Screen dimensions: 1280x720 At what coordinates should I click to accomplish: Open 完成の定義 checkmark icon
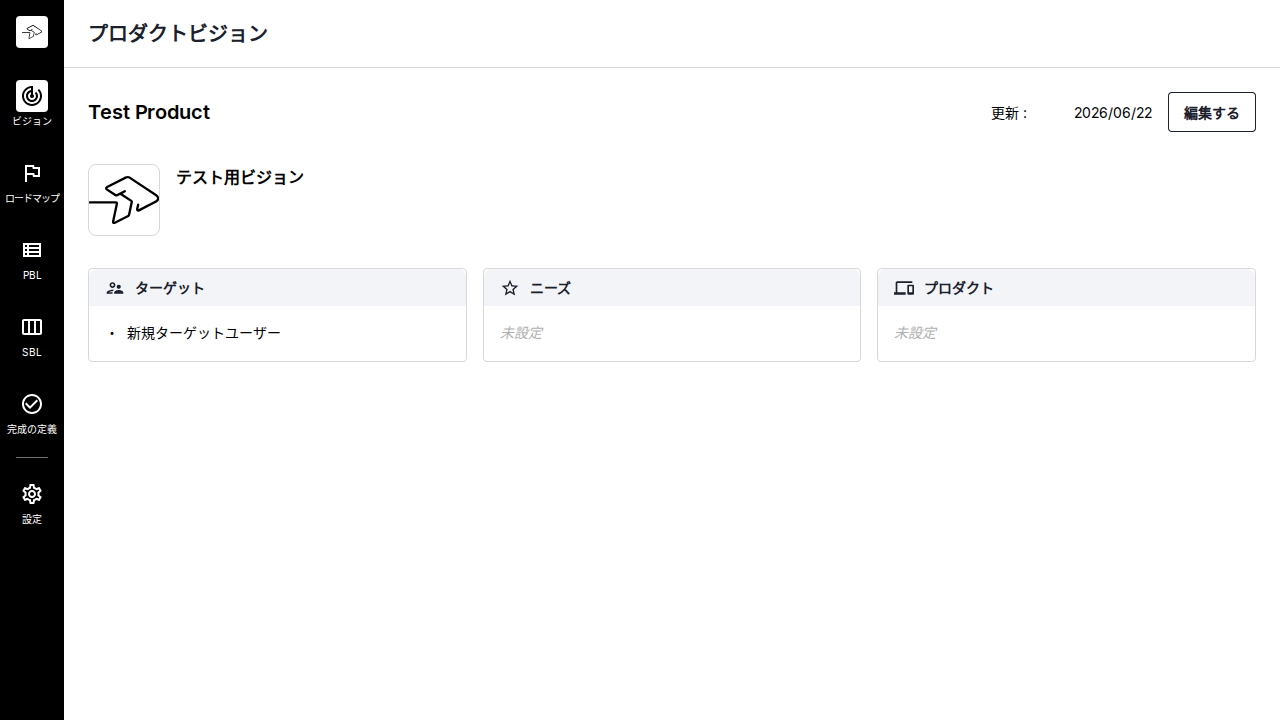[32, 404]
